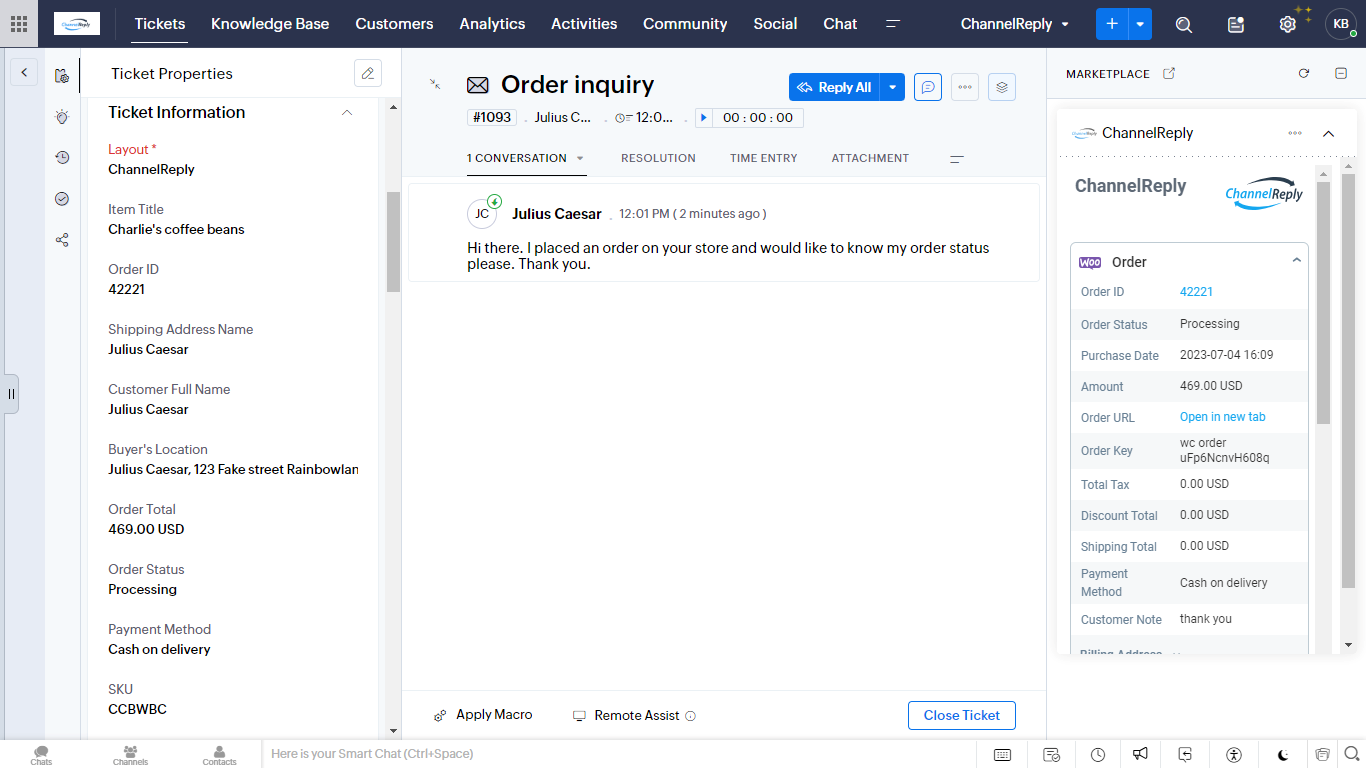1366x768 pixels.
Task: Open the Reply All dropdown arrow
Action: click(x=893, y=87)
